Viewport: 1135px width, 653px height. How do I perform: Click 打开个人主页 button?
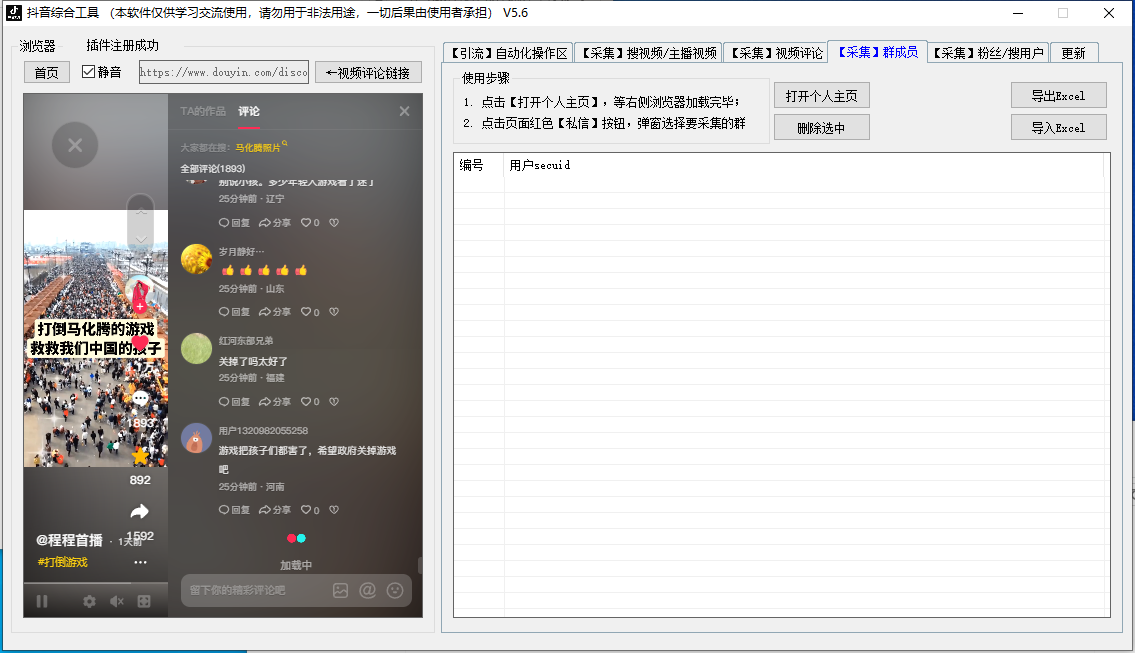[x=822, y=96]
